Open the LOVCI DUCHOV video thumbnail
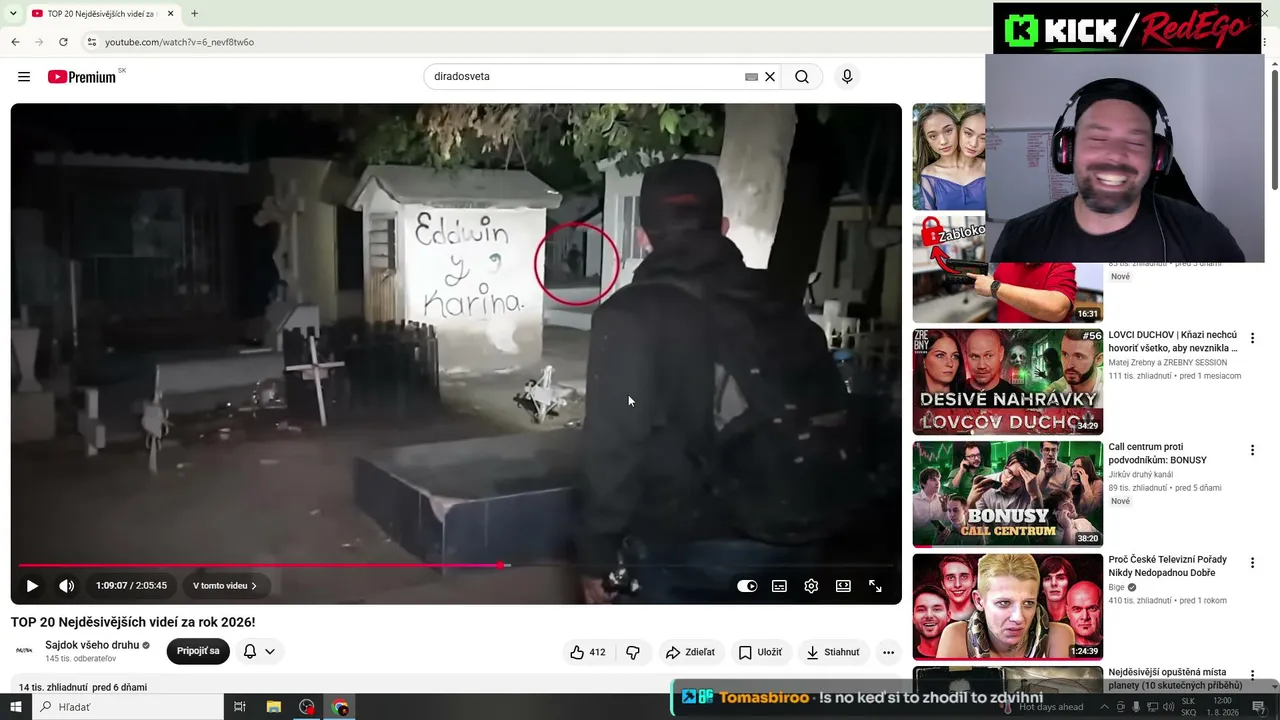This screenshot has width=1280, height=720. [x=1007, y=382]
